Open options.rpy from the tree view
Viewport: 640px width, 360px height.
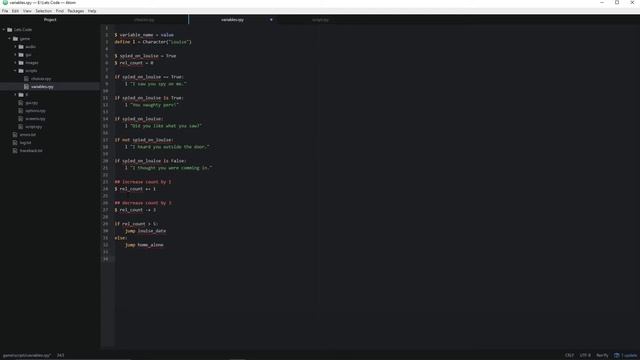pos(36,111)
